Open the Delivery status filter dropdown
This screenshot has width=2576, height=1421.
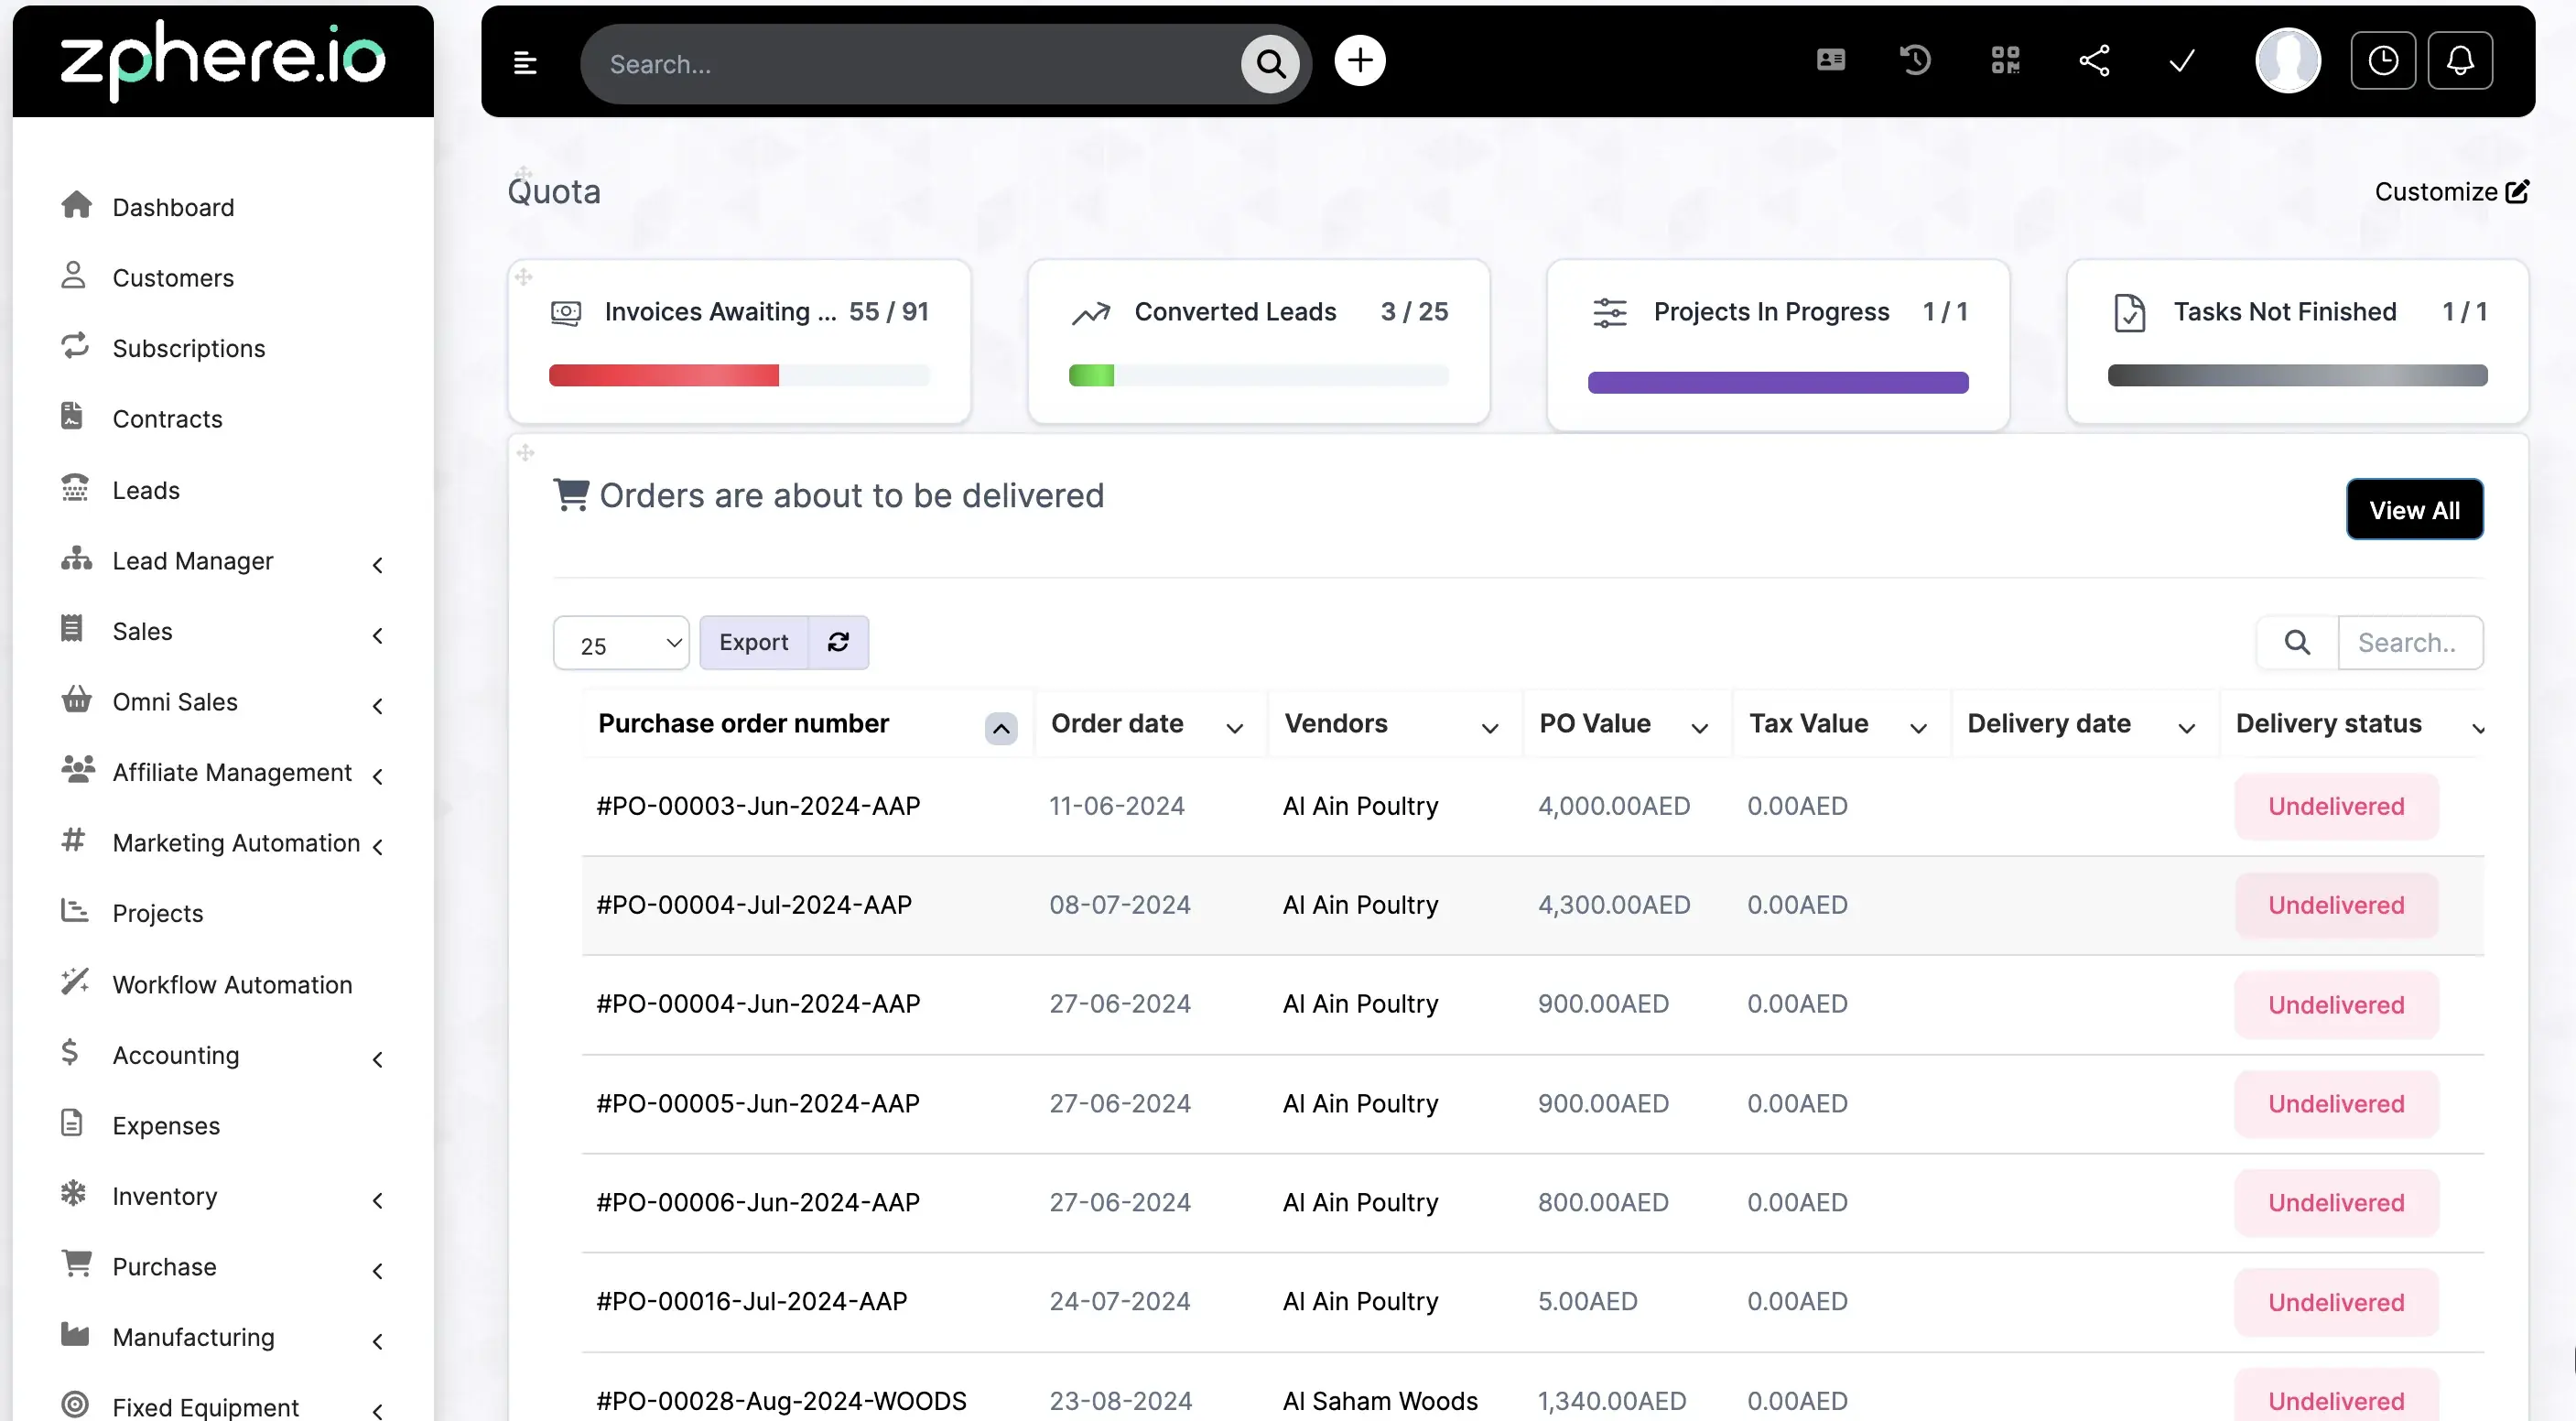(x=2480, y=728)
